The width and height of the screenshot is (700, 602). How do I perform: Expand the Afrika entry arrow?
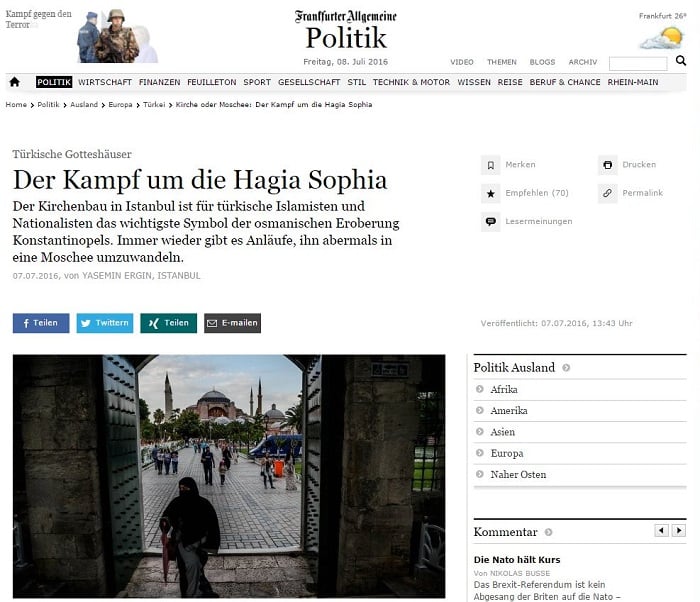click(479, 389)
